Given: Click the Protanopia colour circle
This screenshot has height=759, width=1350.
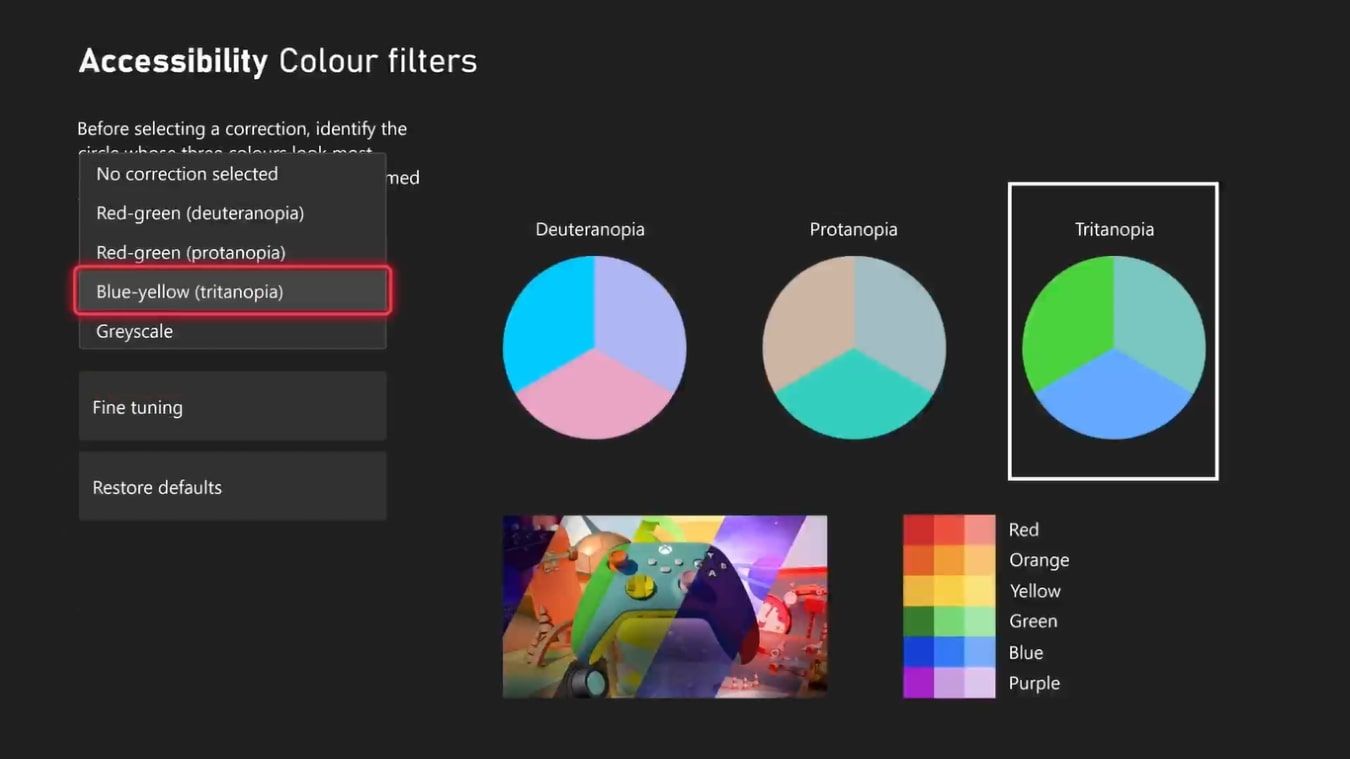Looking at the screenshot, I should (x=854, y=347).
